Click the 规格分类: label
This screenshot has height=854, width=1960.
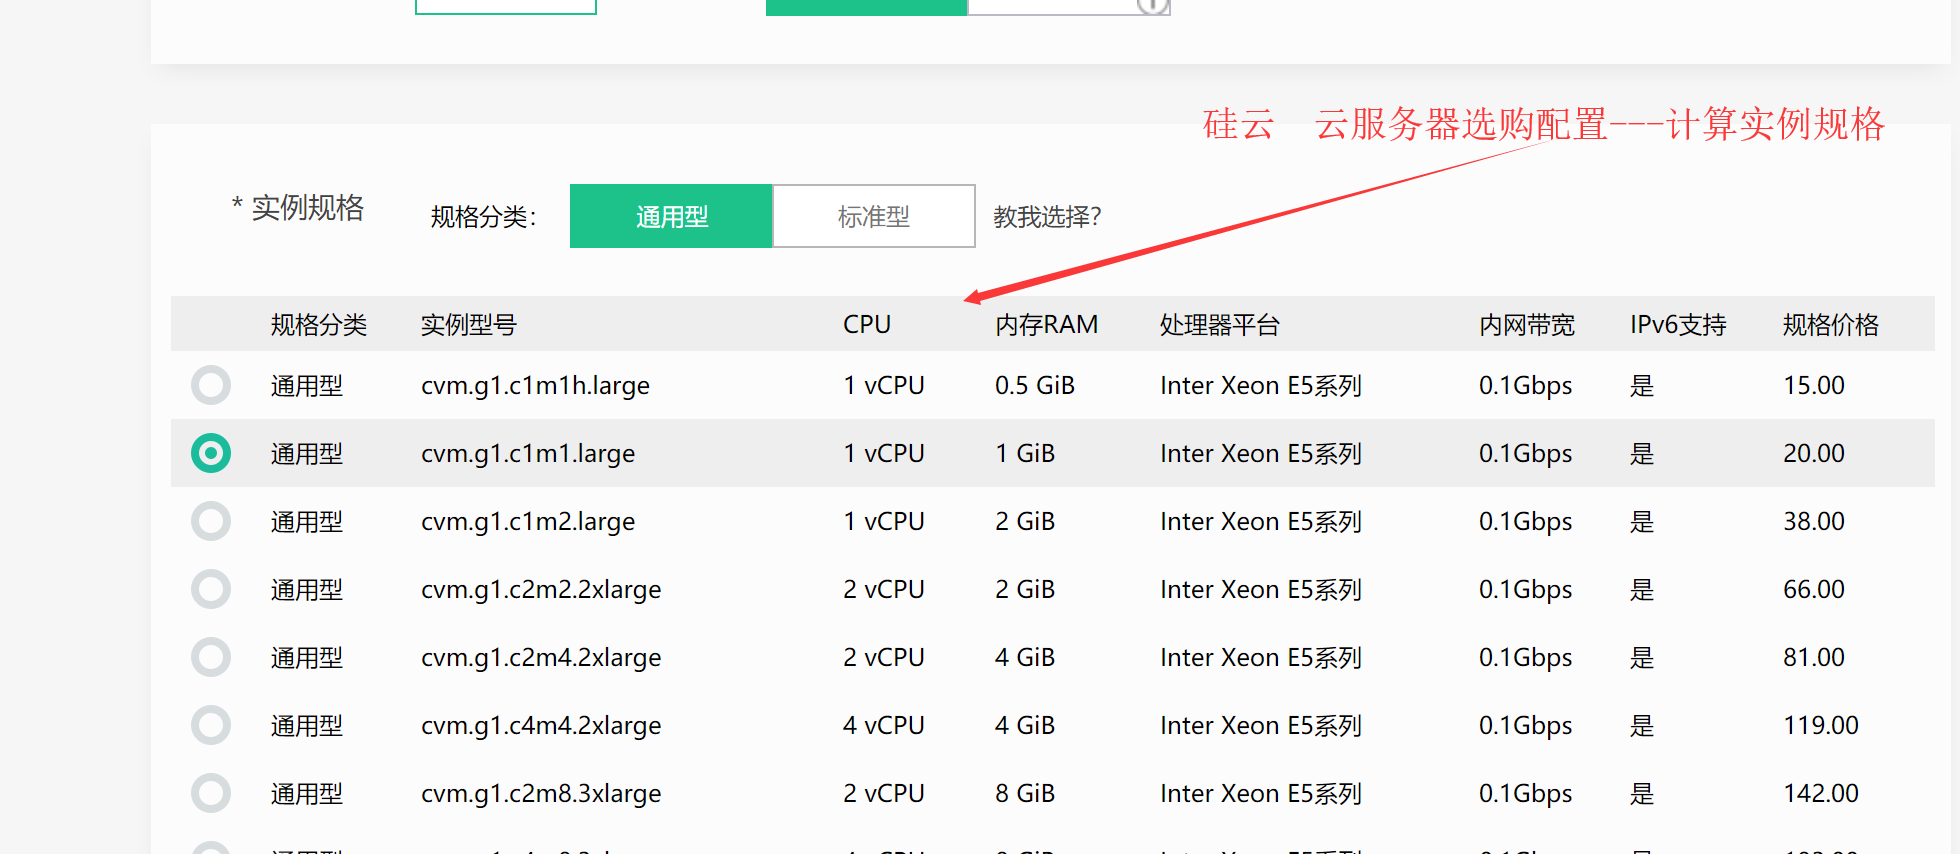pyautogui.click(x=484, y=217)
